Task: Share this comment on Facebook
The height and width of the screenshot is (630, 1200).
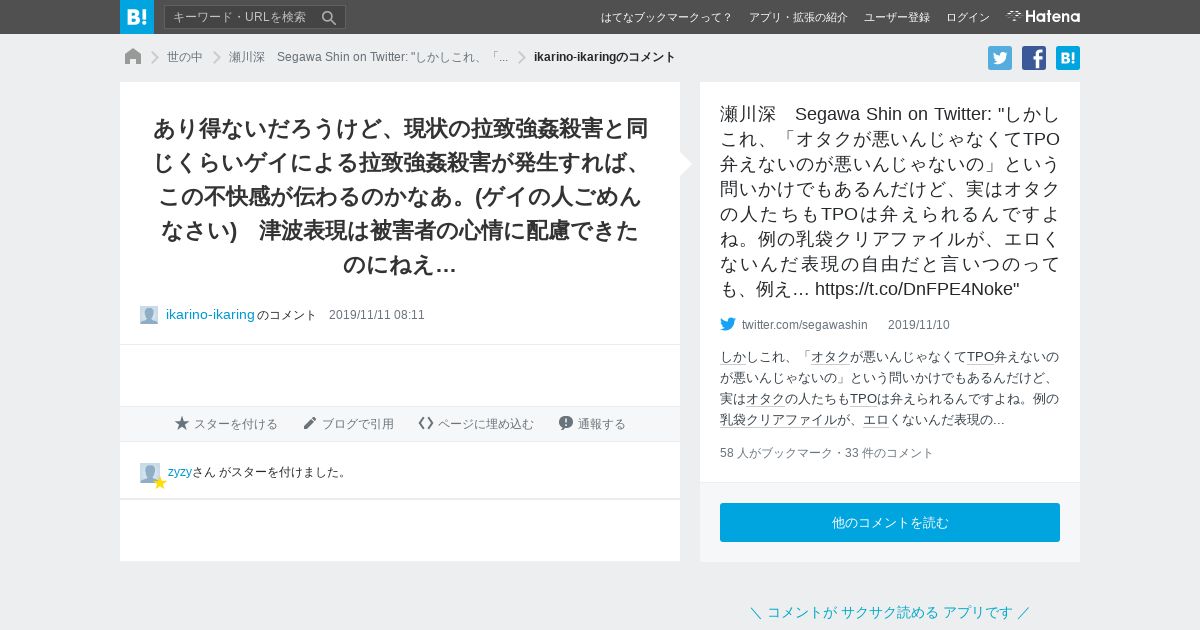Action: (1034, 58)
